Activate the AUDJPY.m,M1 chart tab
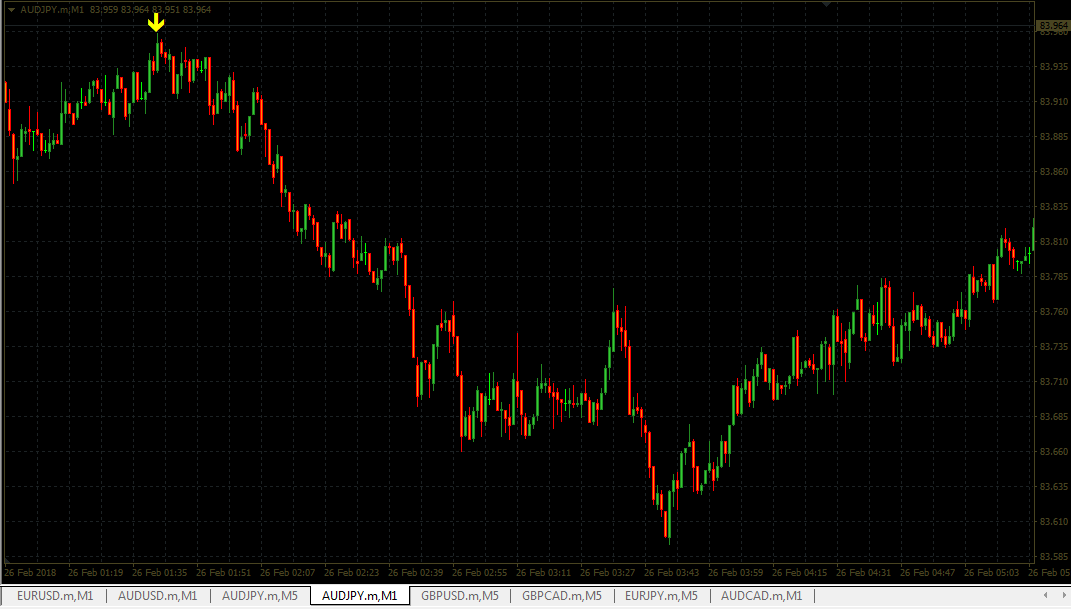Image resolution: width=1071 pixels, height=609 pixels. click(359, 596)
